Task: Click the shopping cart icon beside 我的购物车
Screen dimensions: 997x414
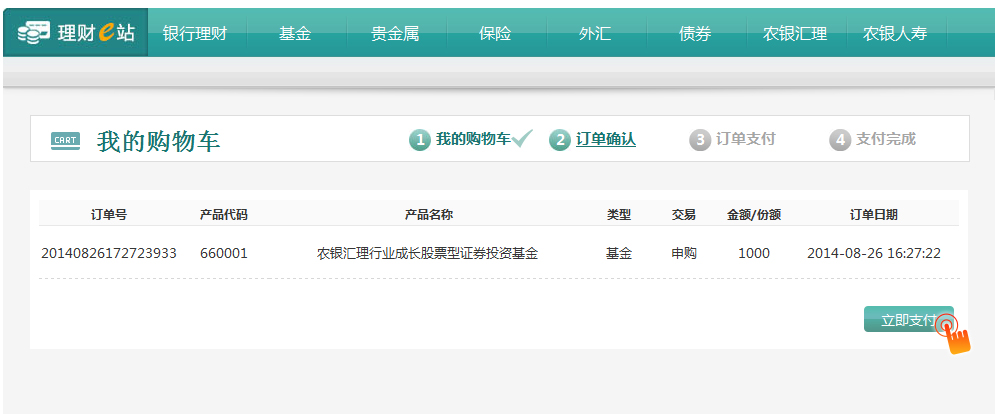Action: [65, 140]
